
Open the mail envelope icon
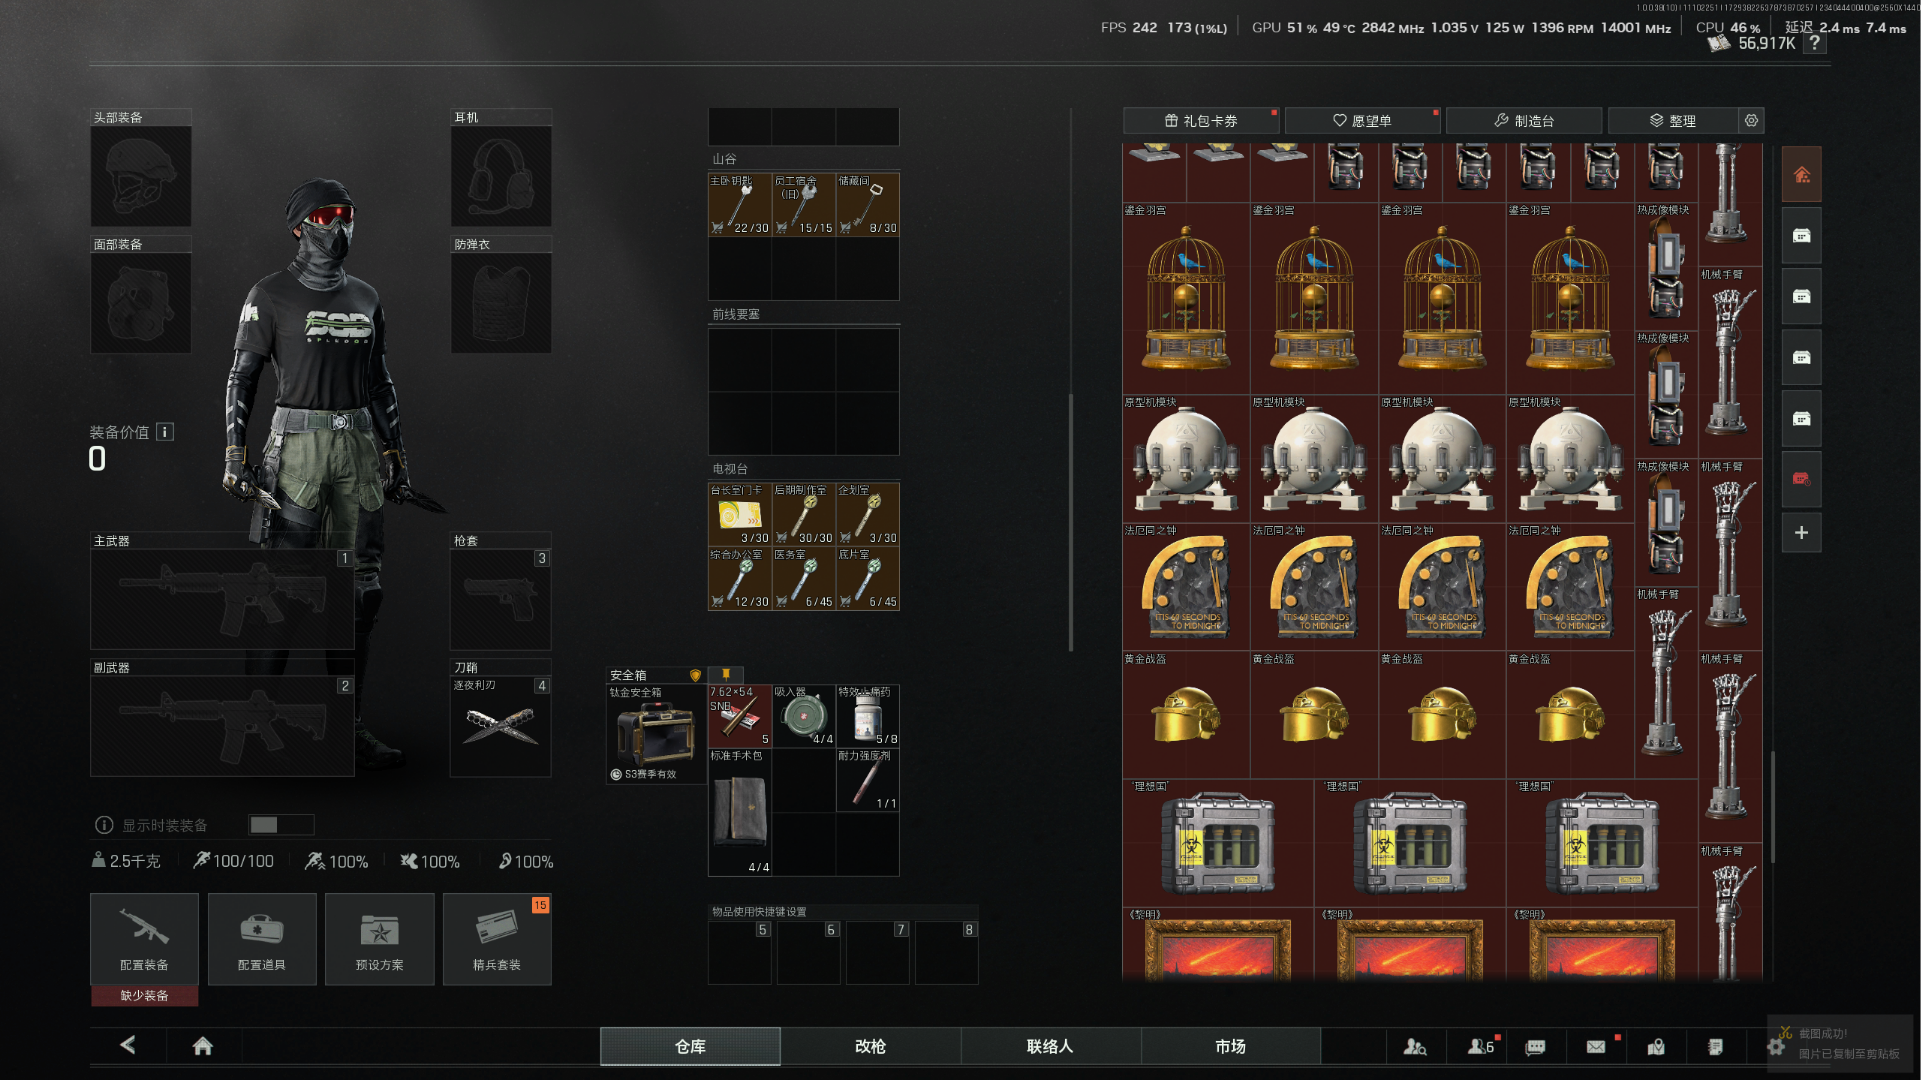pyautogui.click(x=1596, y=1046)
